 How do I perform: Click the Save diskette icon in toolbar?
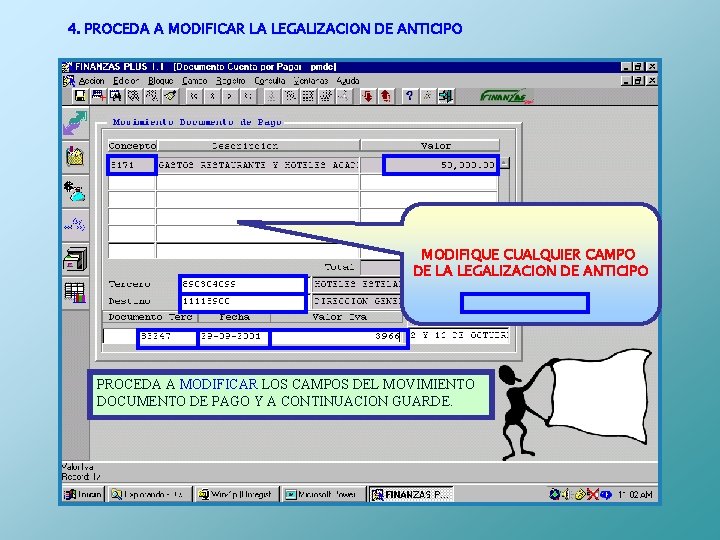point(80,96)
